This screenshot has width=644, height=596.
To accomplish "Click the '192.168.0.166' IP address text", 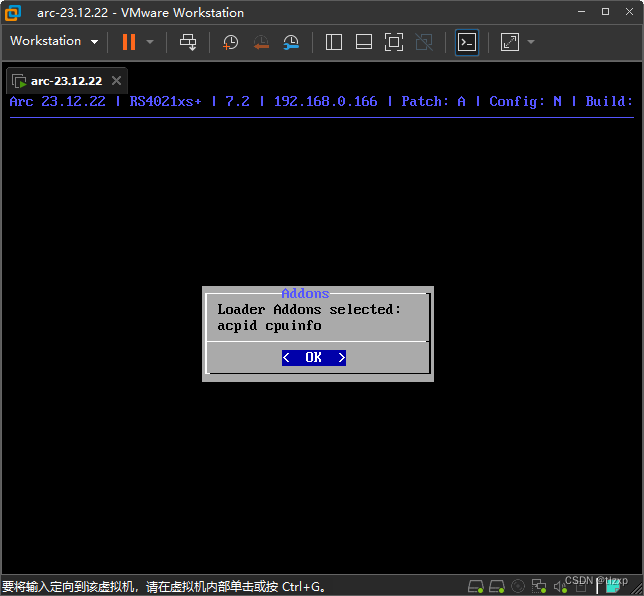I will pyautogui.click(x=325, y=101).
